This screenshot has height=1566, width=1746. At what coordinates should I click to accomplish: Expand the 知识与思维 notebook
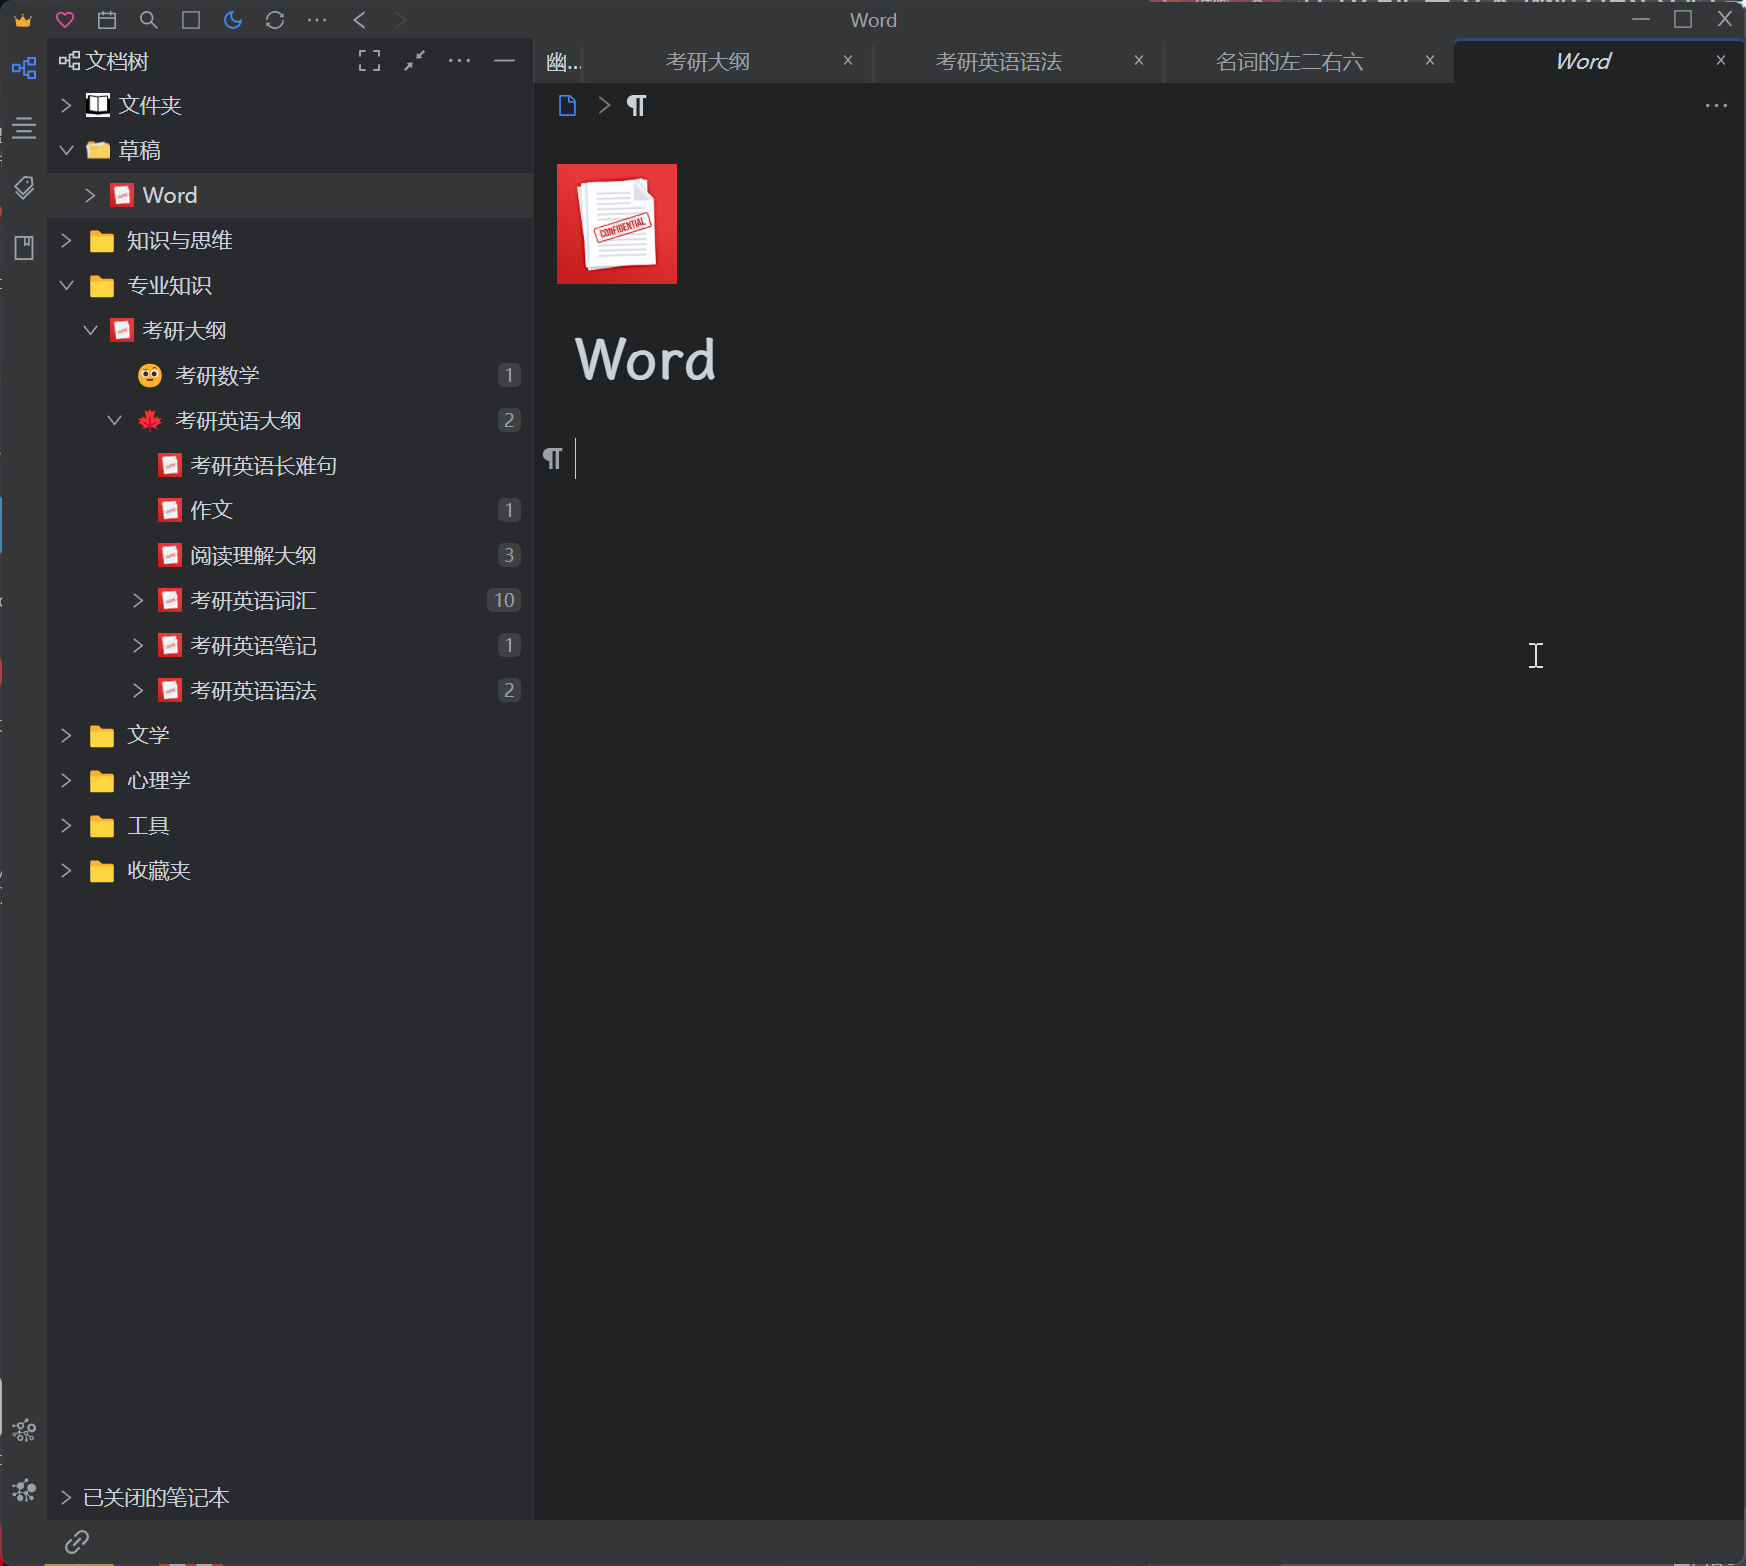(x=67, y=240)
